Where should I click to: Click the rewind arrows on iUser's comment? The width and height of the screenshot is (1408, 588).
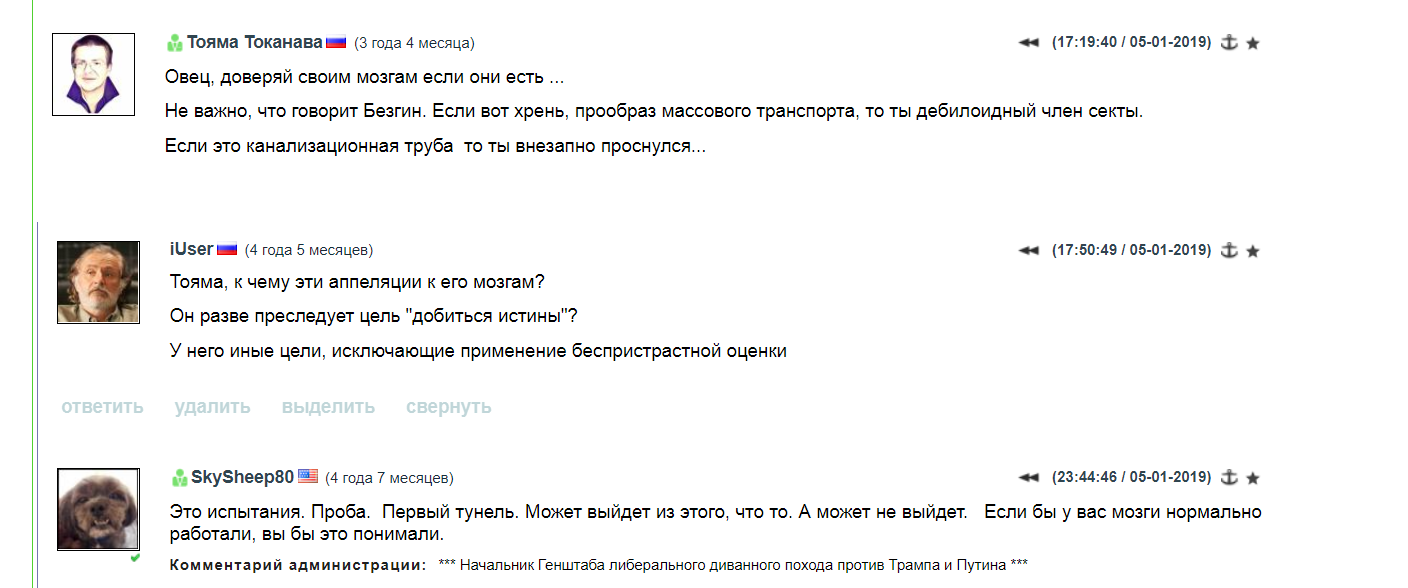tap(1028, 251)
